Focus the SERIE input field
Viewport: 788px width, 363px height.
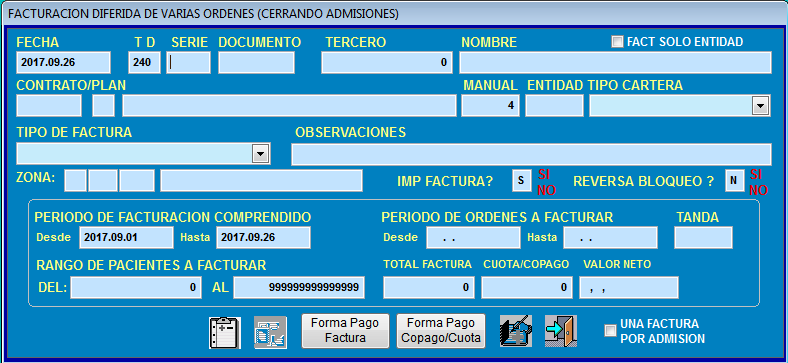(188, 63)
